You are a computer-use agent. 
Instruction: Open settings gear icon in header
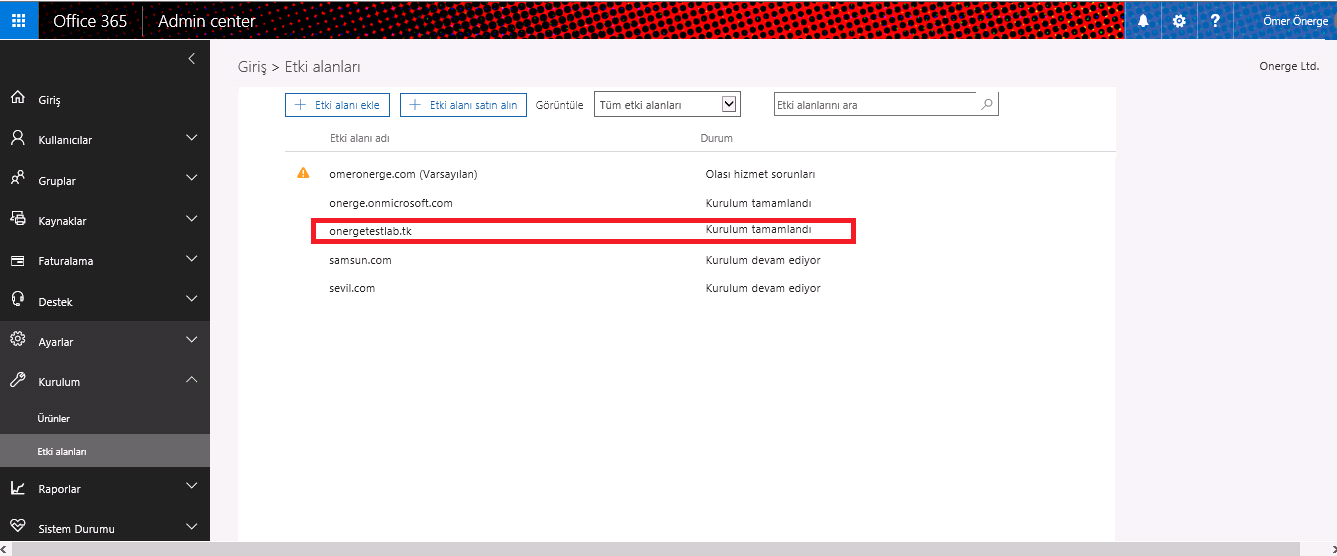(1179, 20)
